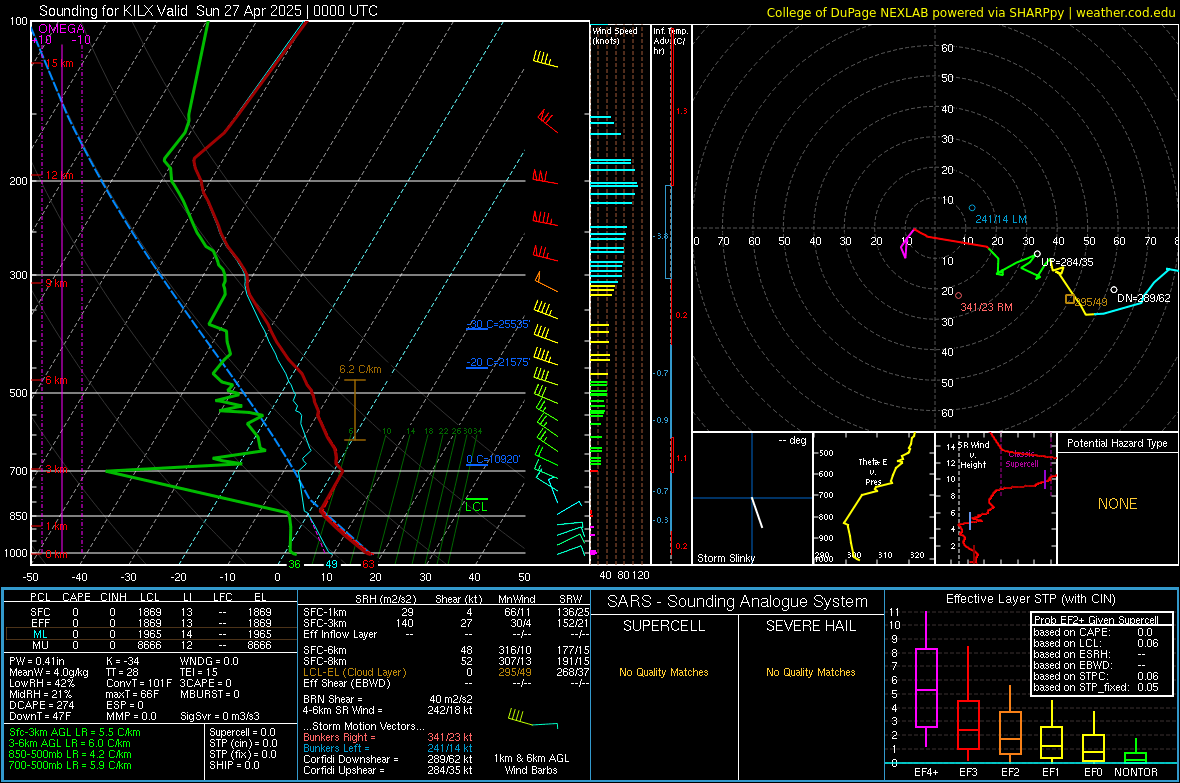Image resolution: width=1180 pixels, height=783 pixels.
Task: Click the OMEGA label on the Skew-T
Action: click(62, 29)
